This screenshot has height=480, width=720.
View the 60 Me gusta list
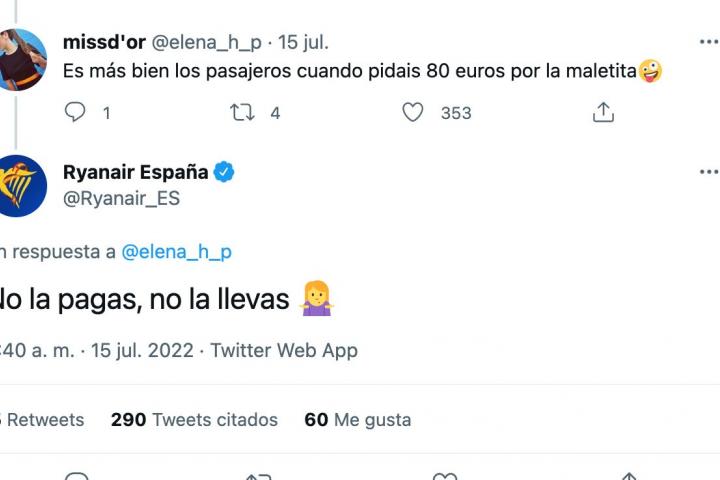click(357, 420)
